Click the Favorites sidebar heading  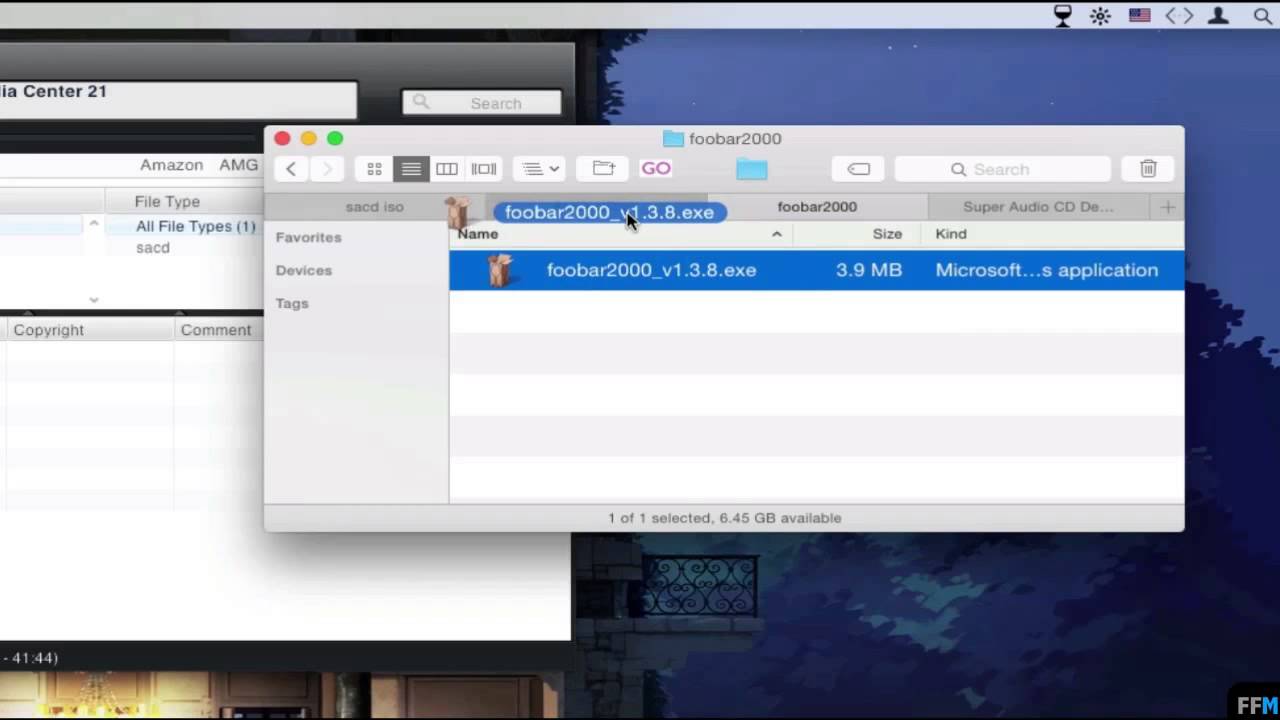pyautogui.click(x=308, y=237)
